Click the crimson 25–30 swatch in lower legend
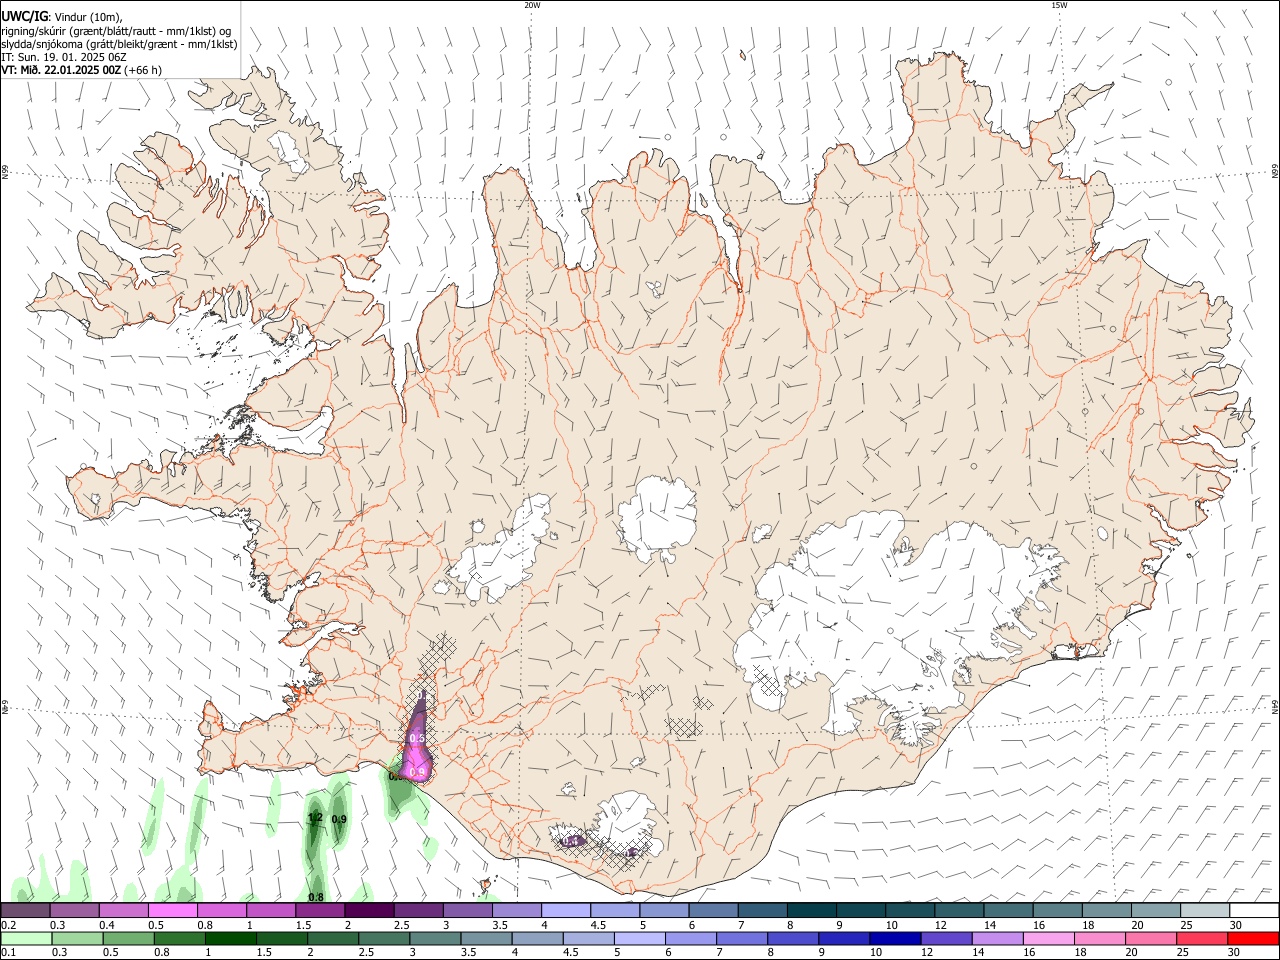 tap(1202, 939)
